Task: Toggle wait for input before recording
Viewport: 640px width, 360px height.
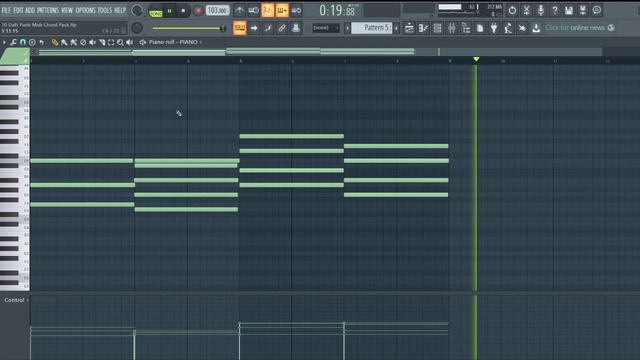Action: point(253,10)
